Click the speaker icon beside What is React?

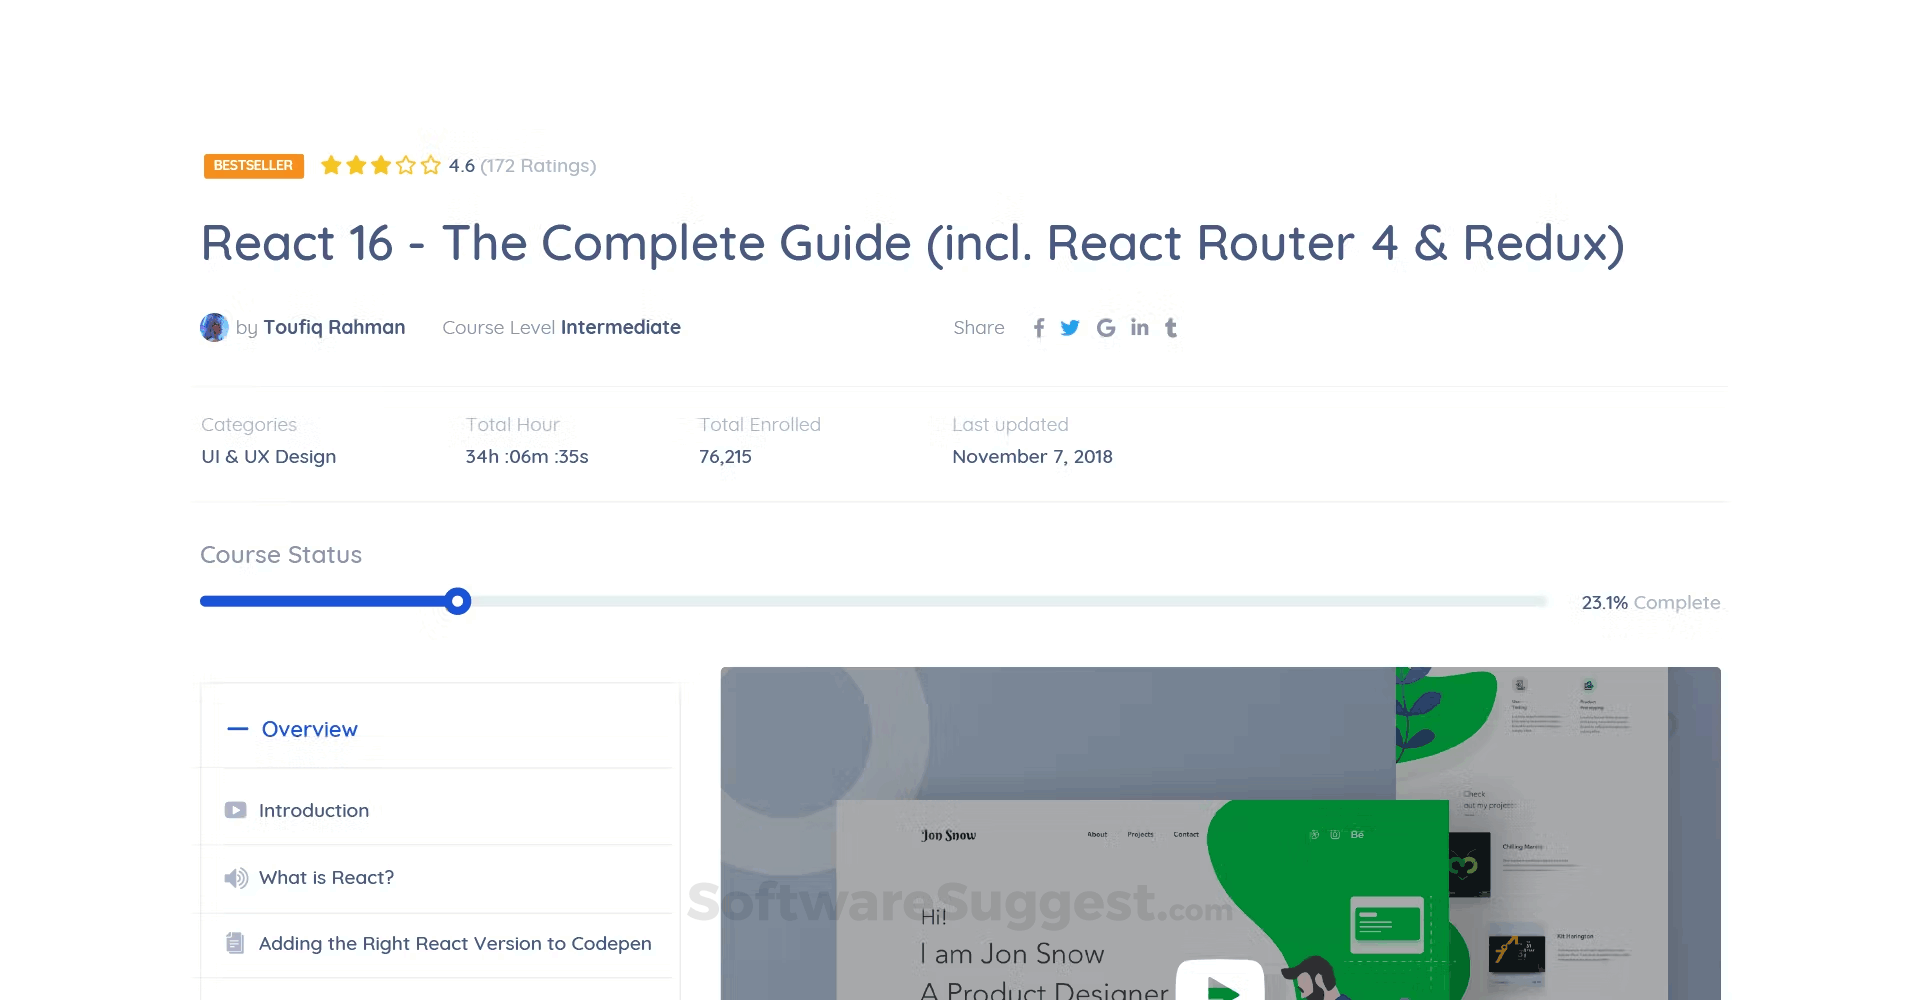[236, 878]
